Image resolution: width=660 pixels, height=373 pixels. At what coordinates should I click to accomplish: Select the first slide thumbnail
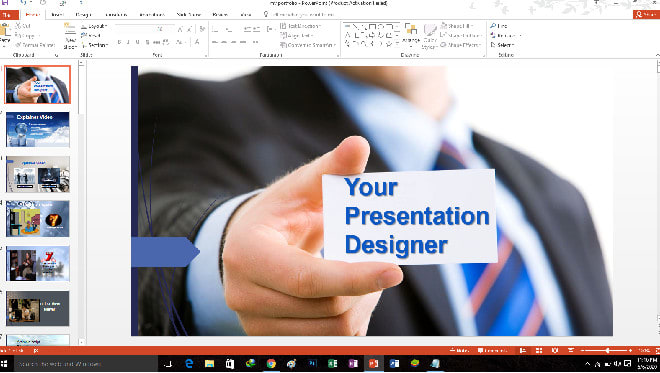(37, 85)
